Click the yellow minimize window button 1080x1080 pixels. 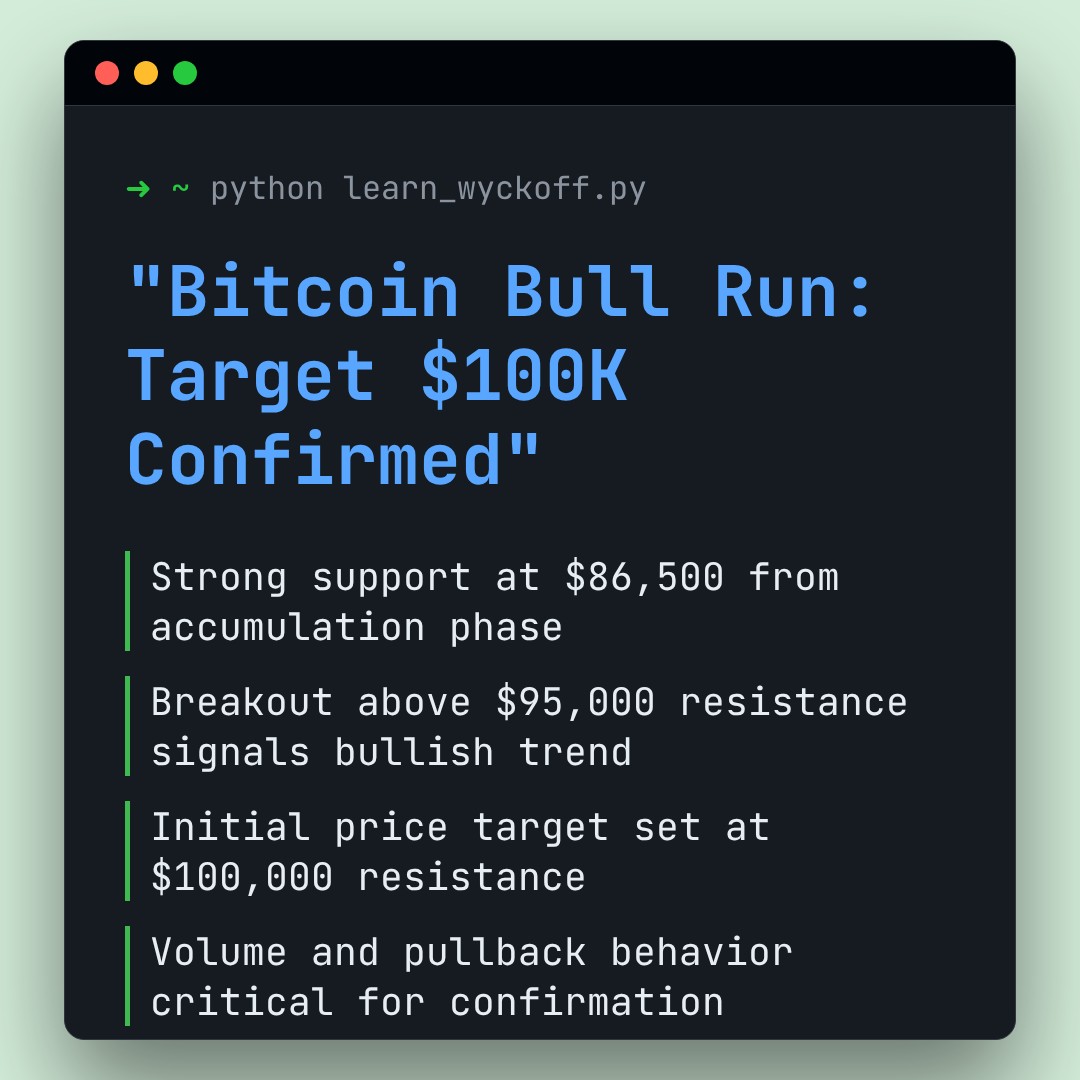click(x=146, y=73)
